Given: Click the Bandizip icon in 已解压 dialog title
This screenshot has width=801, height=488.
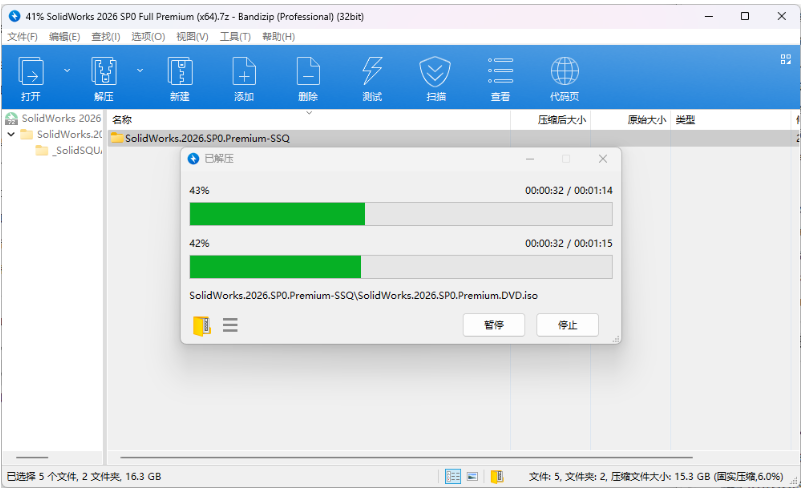Looking at the screenshot, I should tap(193, 159).
